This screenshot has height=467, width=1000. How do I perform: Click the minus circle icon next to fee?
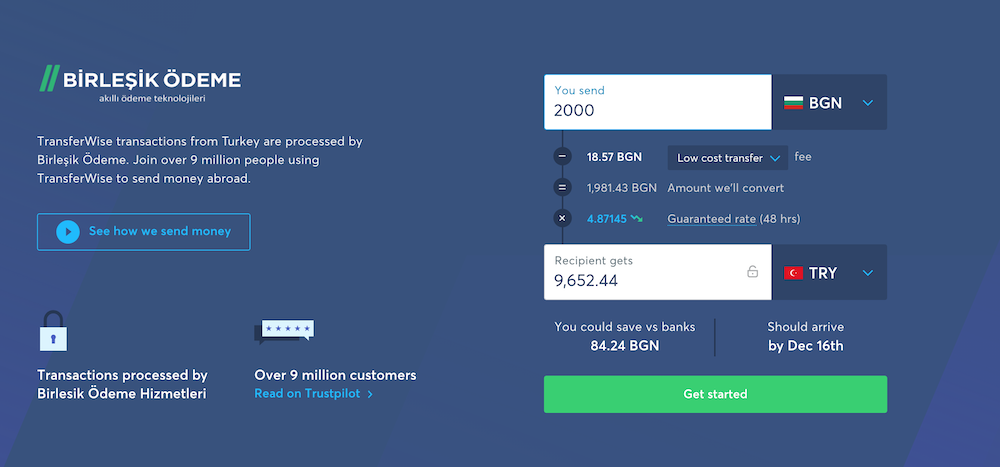point(562,156)
